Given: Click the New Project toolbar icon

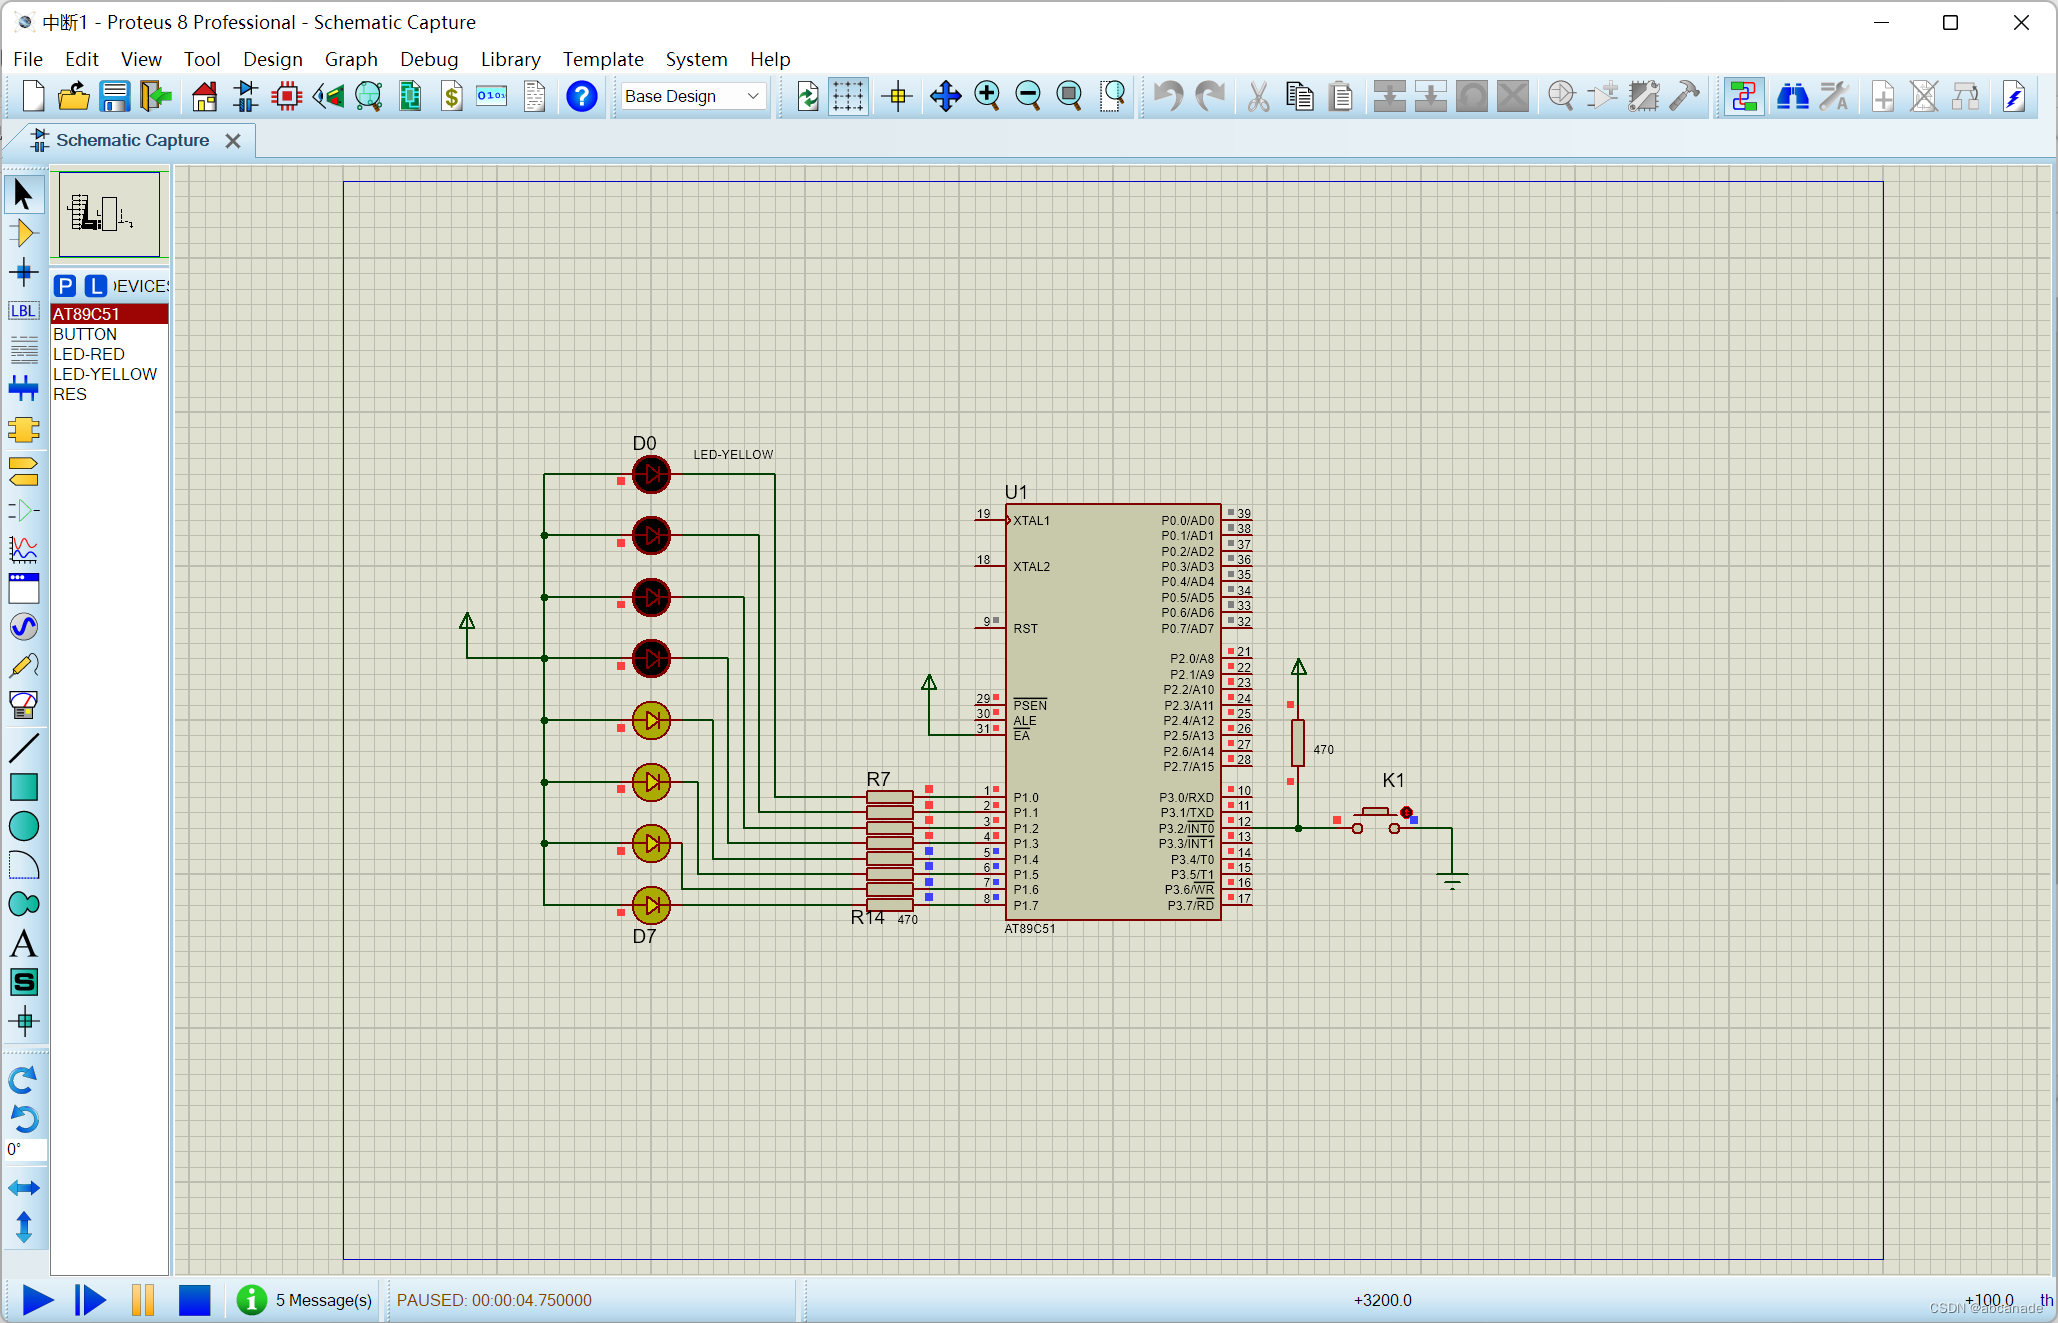Looking at the screenshot, I should (x=33, y=96).
